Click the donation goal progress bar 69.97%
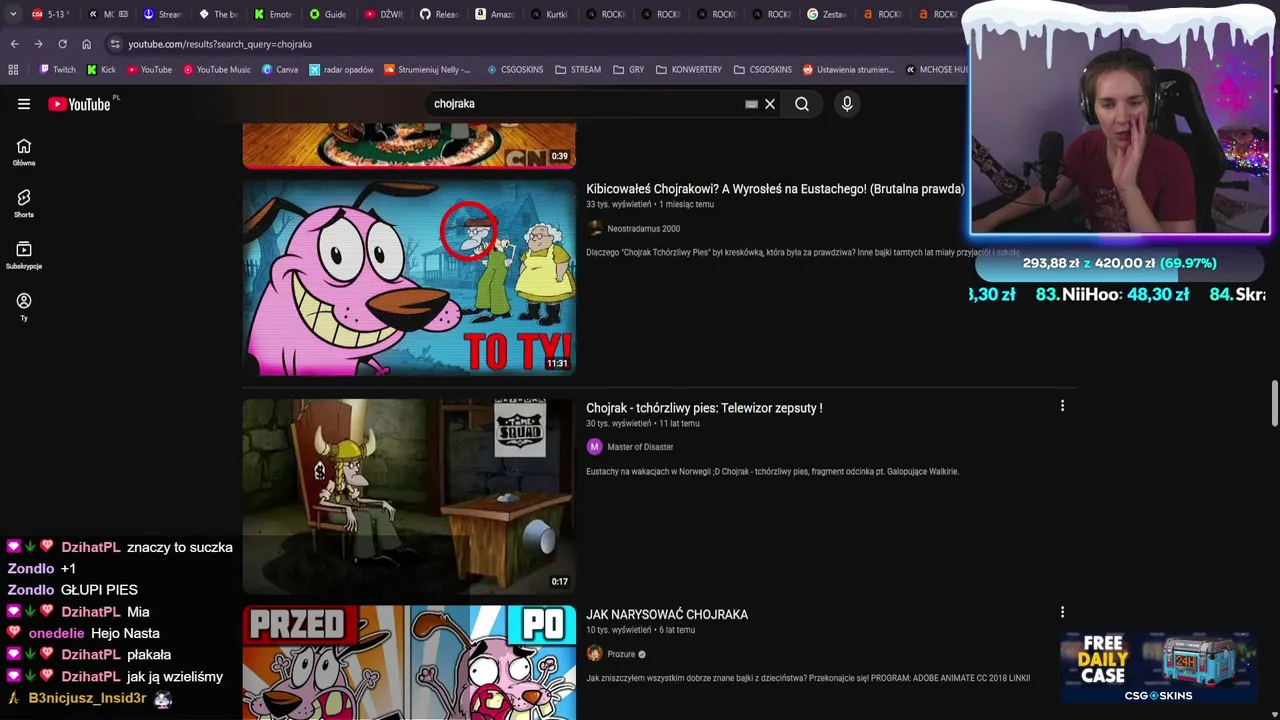The image size is (1280, 720). tap(1120, 263)
